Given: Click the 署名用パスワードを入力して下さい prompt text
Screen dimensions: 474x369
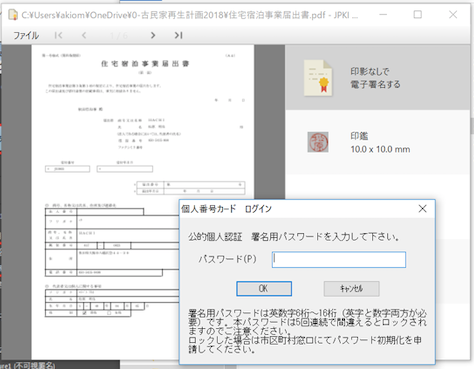Looking at the screenshot, I should coord(293,237).
